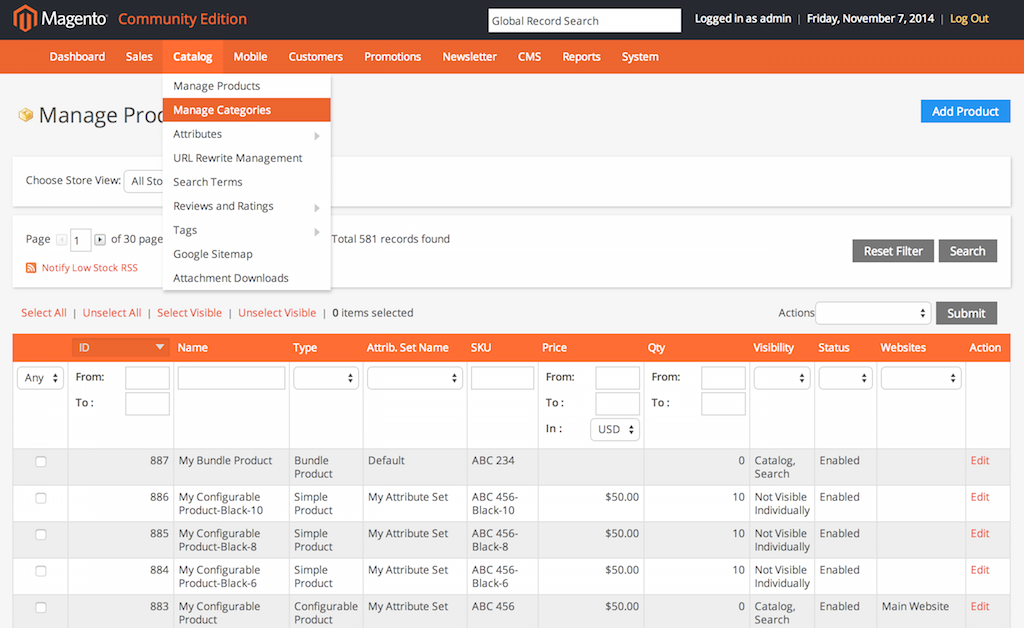Select Search Terms menu item

246,182
